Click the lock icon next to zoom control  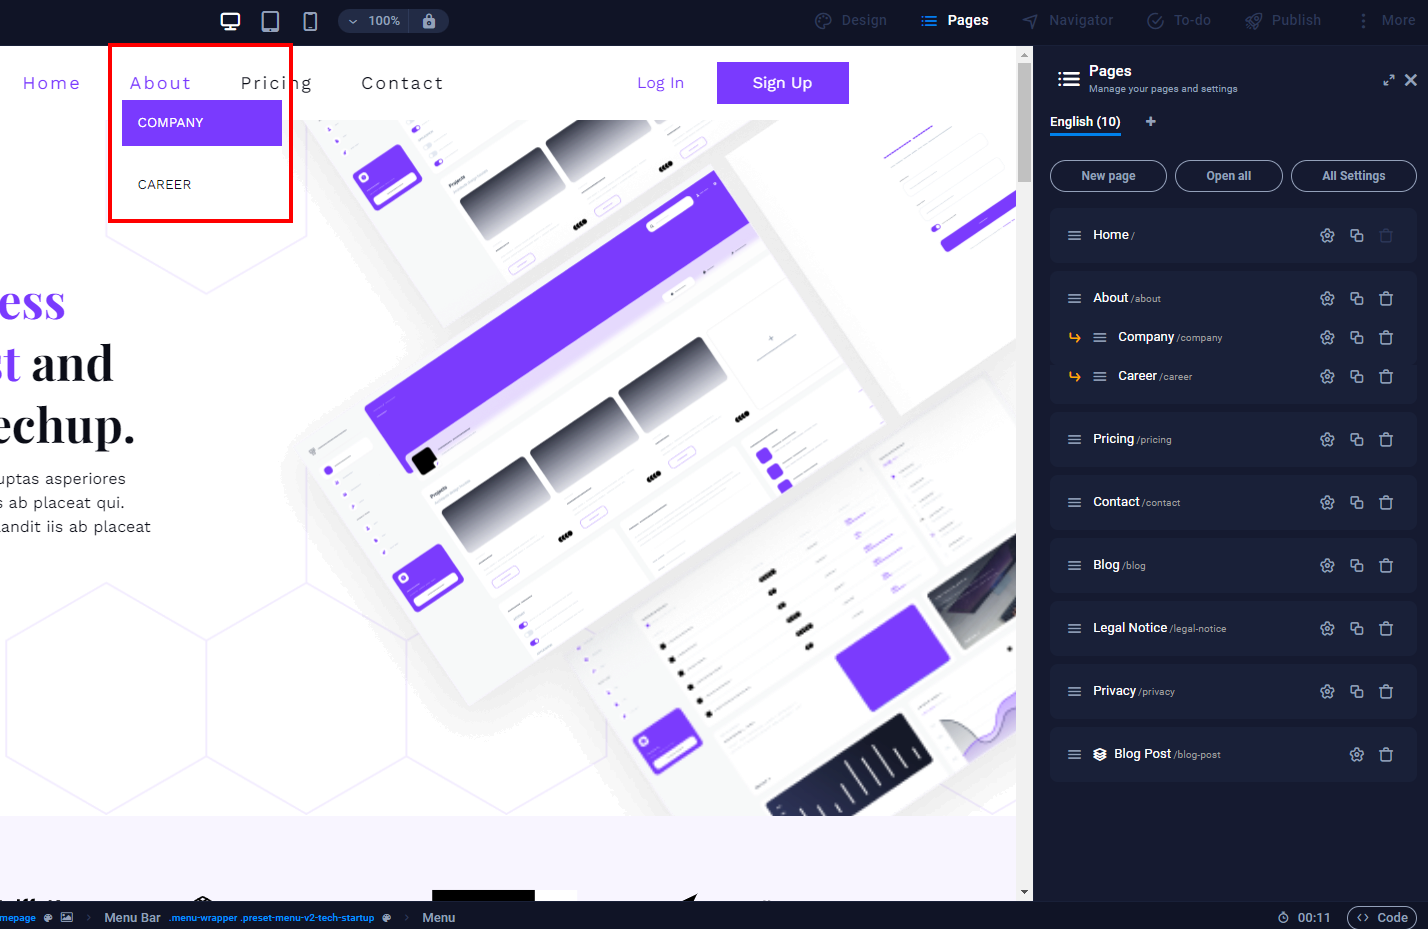point(429,20)
